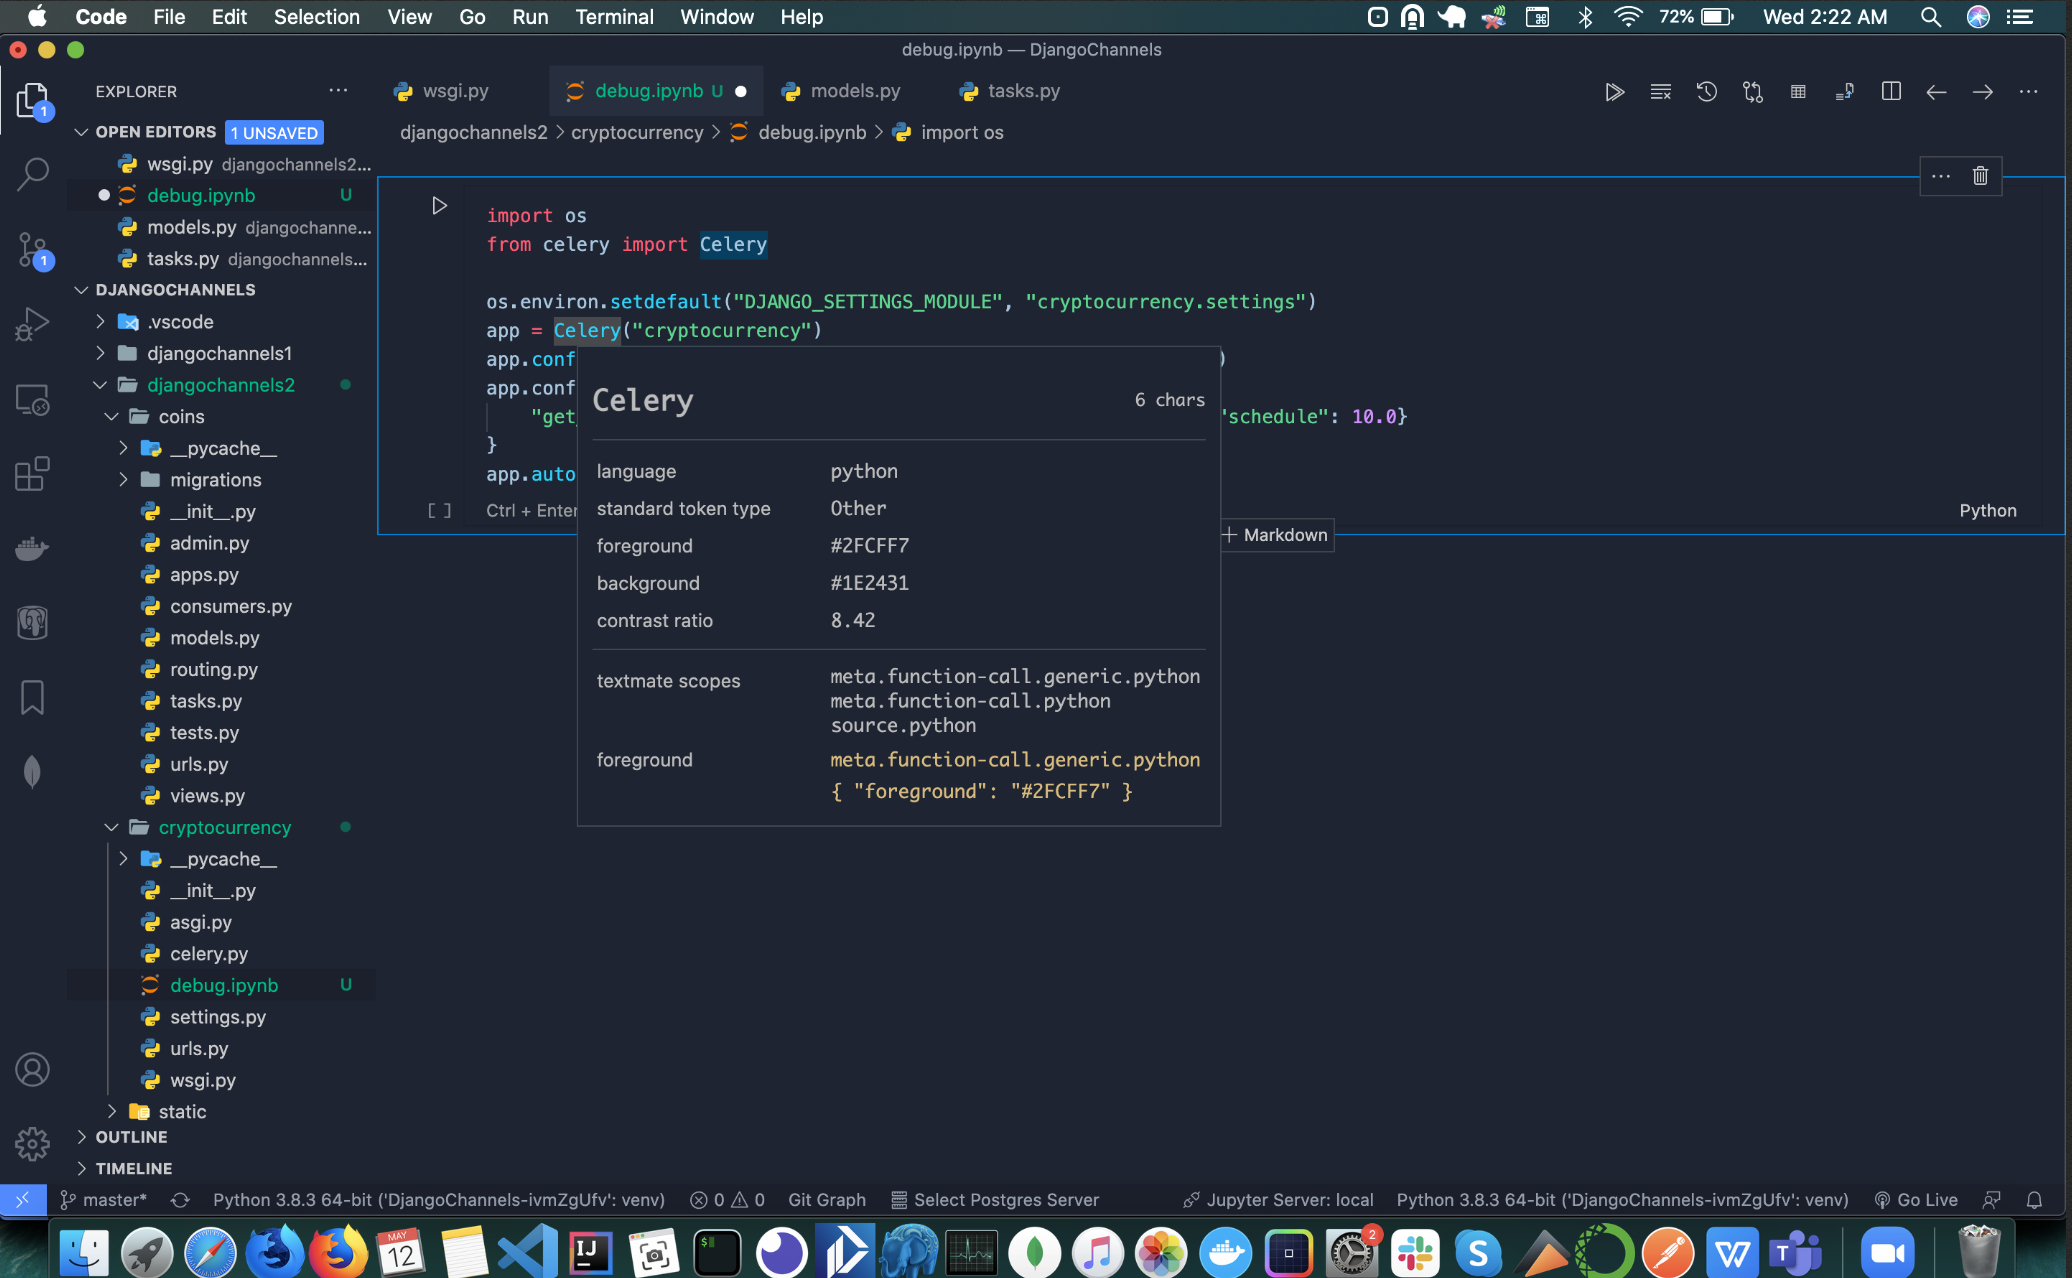Image resolution: width=2072 pixels, height=1278 pixels.
Task: Delete the current cell with trash icon
Action: pos(1980,175)
